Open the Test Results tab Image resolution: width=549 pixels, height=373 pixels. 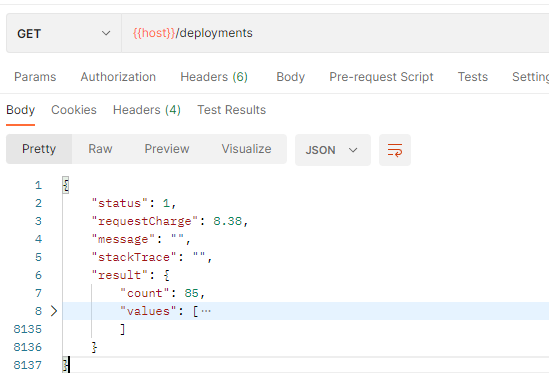pyautogui.click(x=231, y=110)
